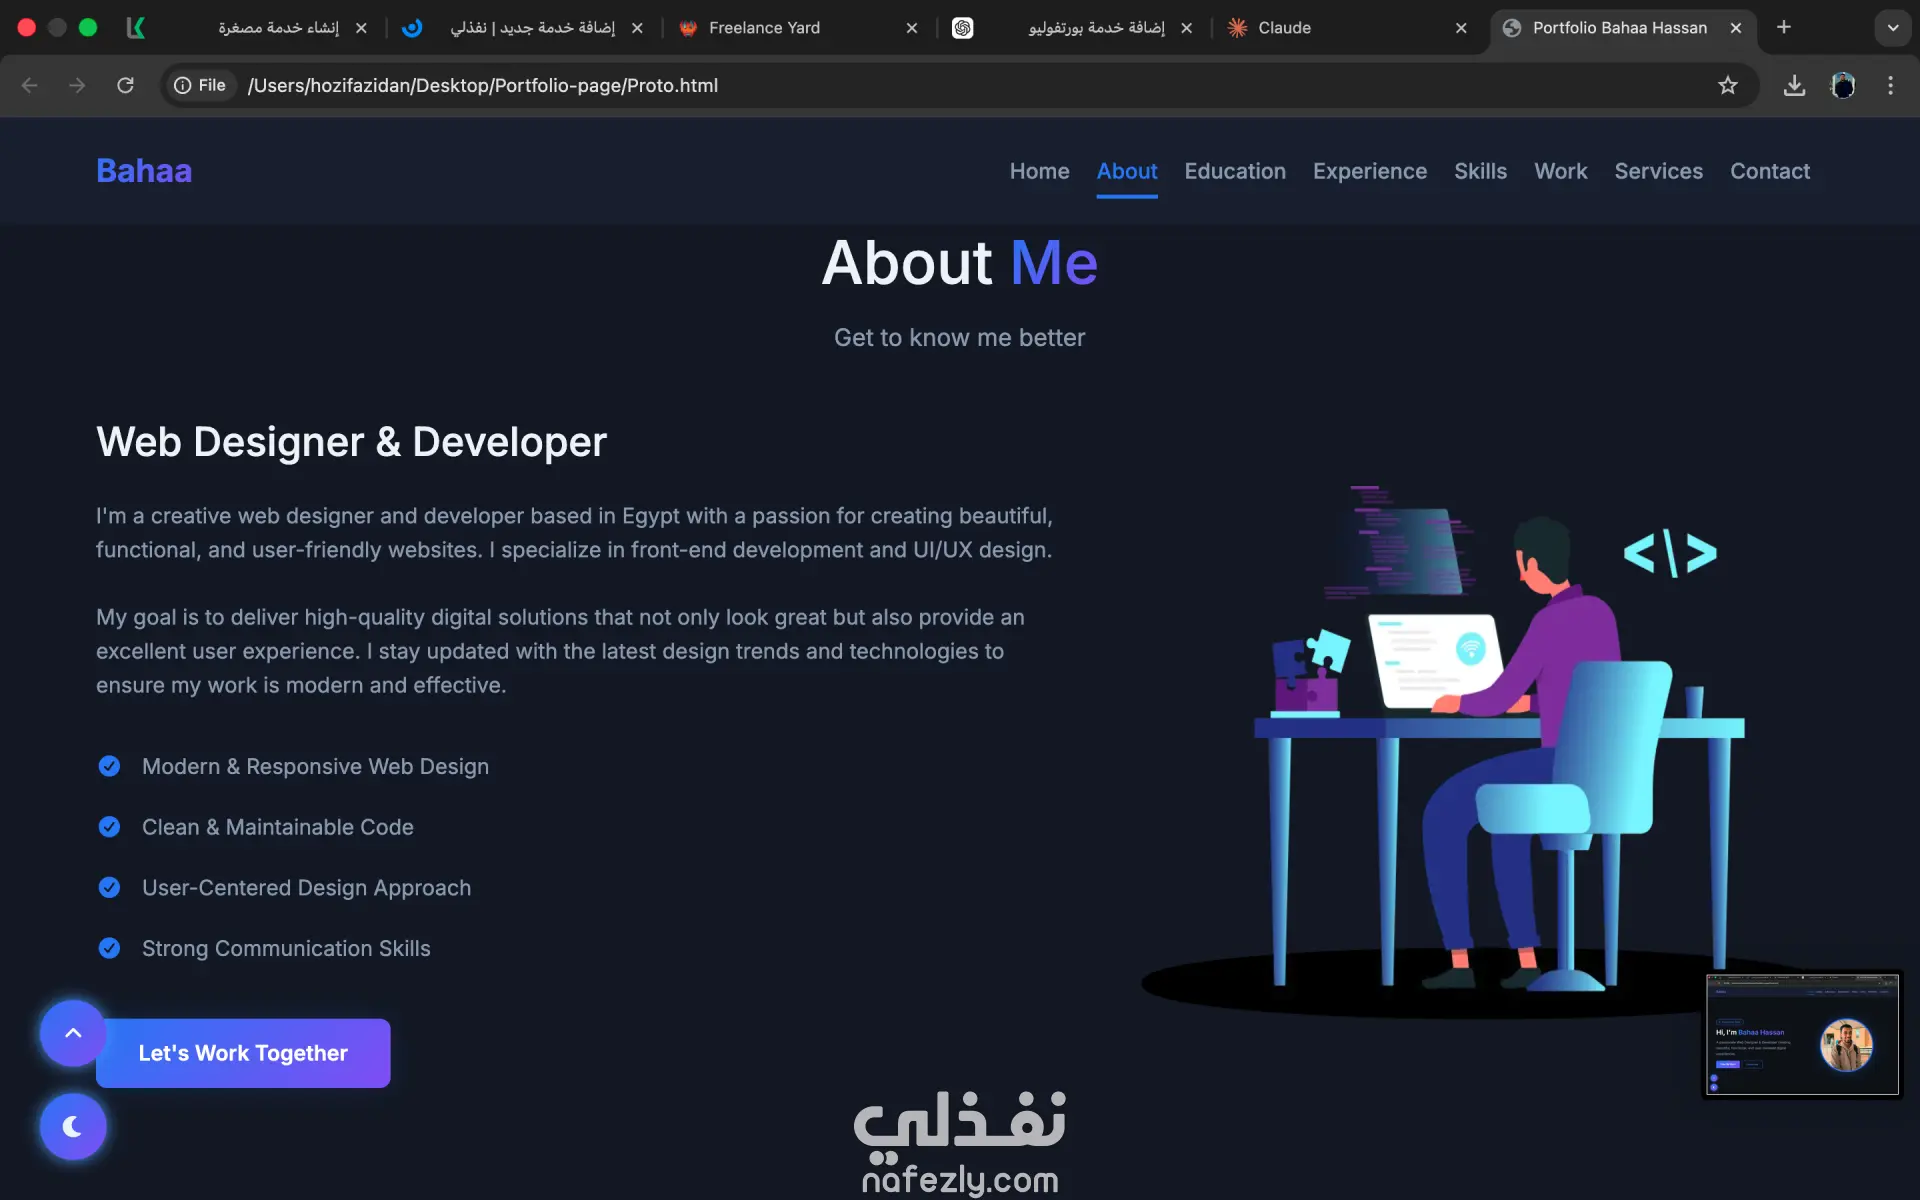Click the "About Me" section title

[x=960, y=263]
